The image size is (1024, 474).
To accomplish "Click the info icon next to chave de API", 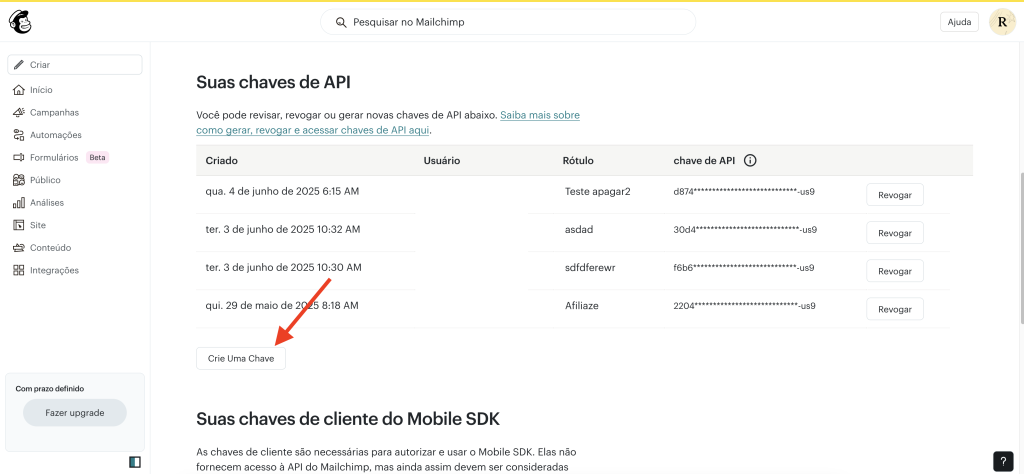I will pos(750,161).
